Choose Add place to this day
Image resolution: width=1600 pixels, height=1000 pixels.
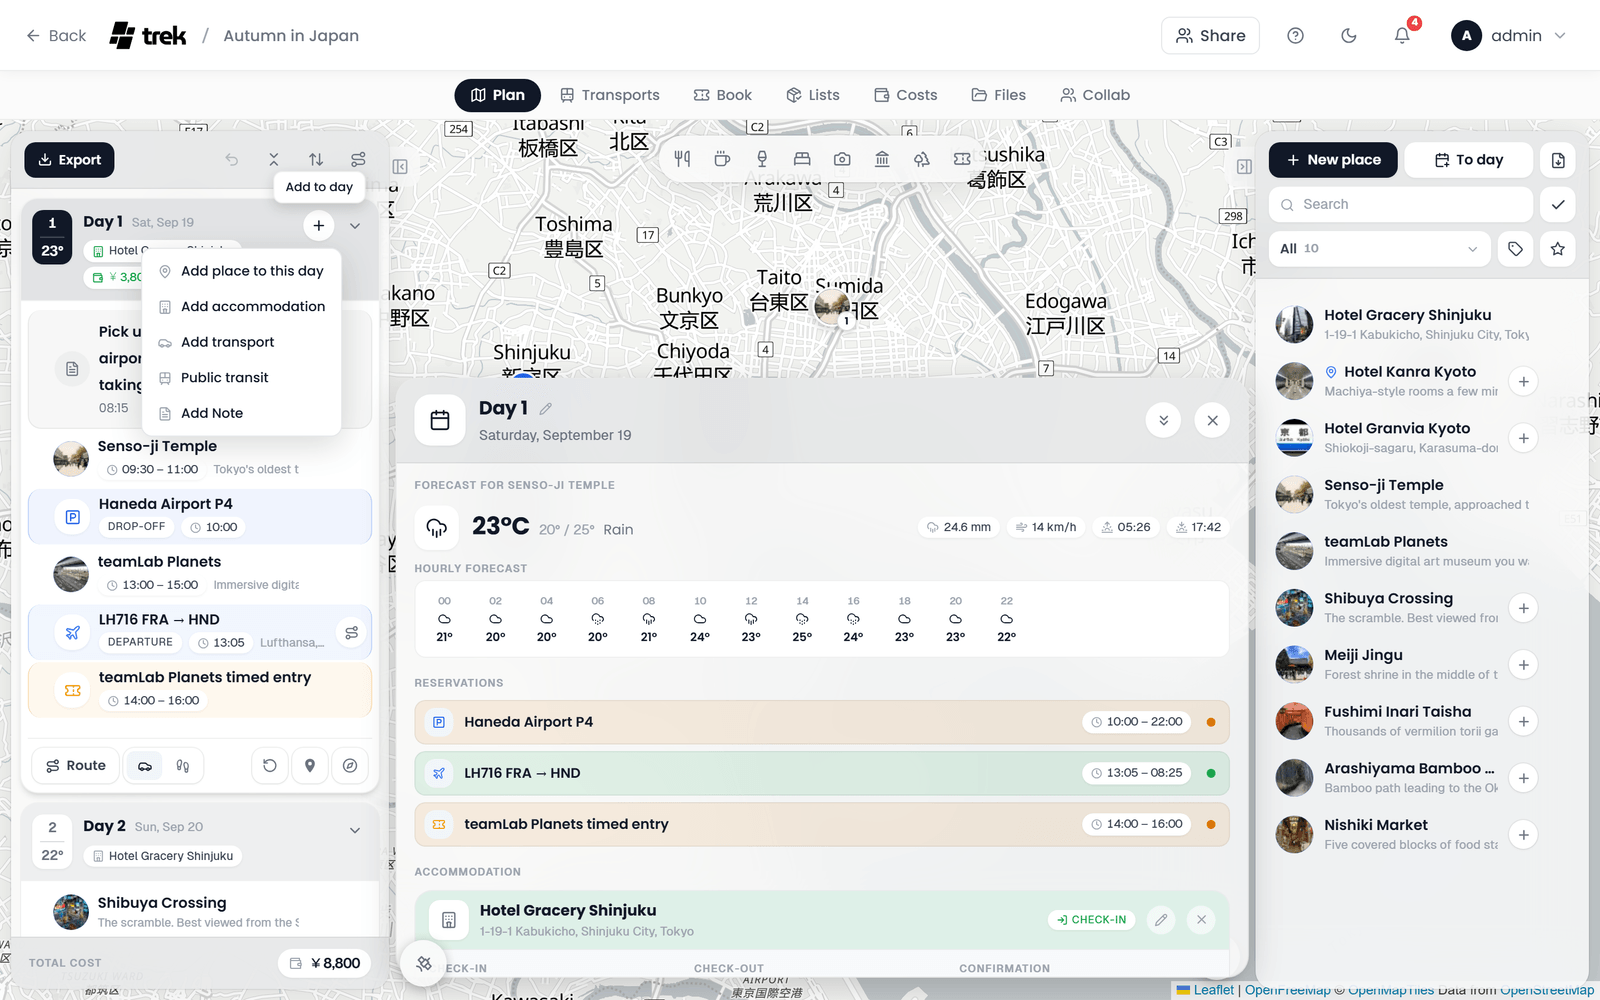(243, 271)
